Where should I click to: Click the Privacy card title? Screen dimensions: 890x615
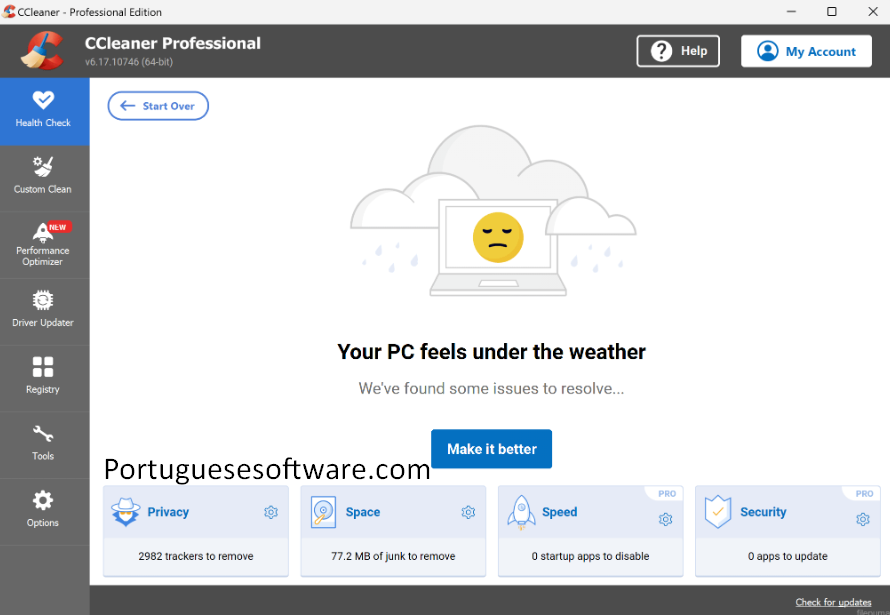point(168,512)
